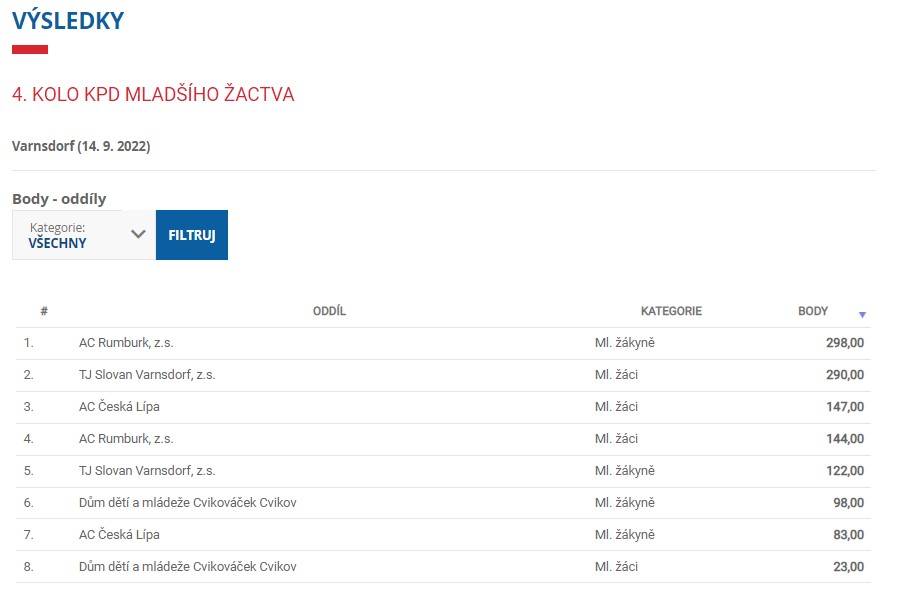Select TJ Slovan Varnsdorf, z.s. in row 2
This screenshot has width=897, height=600.
(x=147, y=375)
